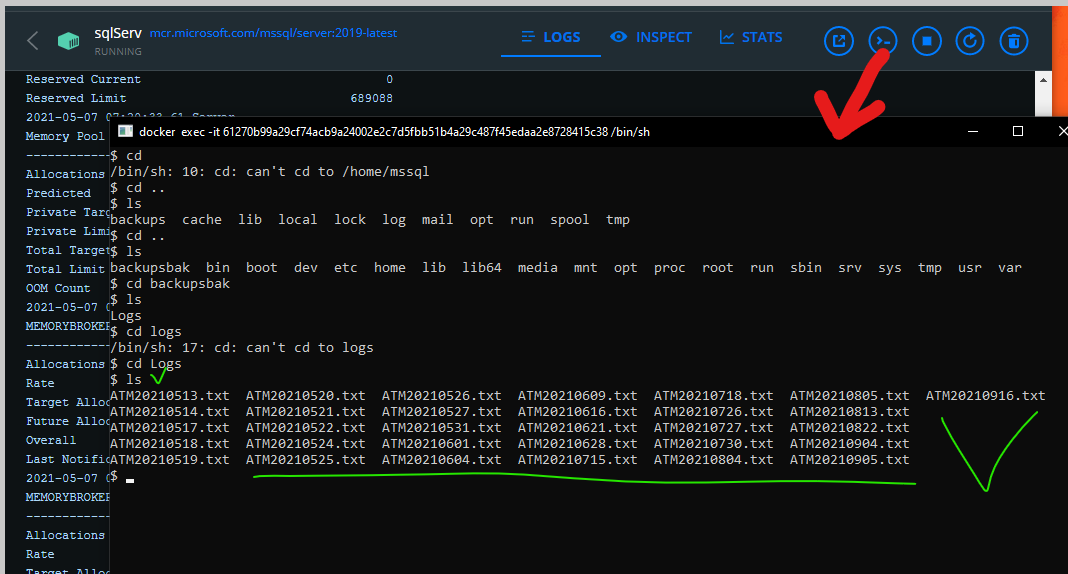Click the OOM Count log line

58,288
